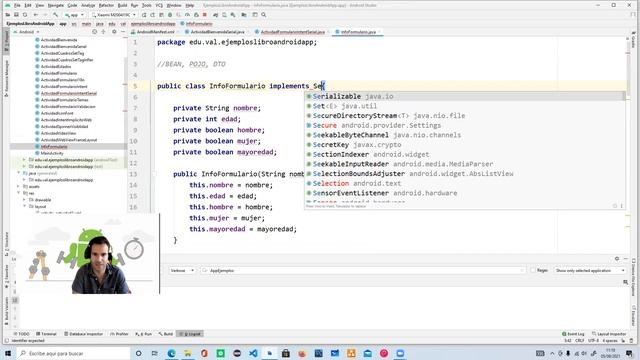Open the app run configuration dropdown
Screen dimensions: 640x360
[74, 15]
